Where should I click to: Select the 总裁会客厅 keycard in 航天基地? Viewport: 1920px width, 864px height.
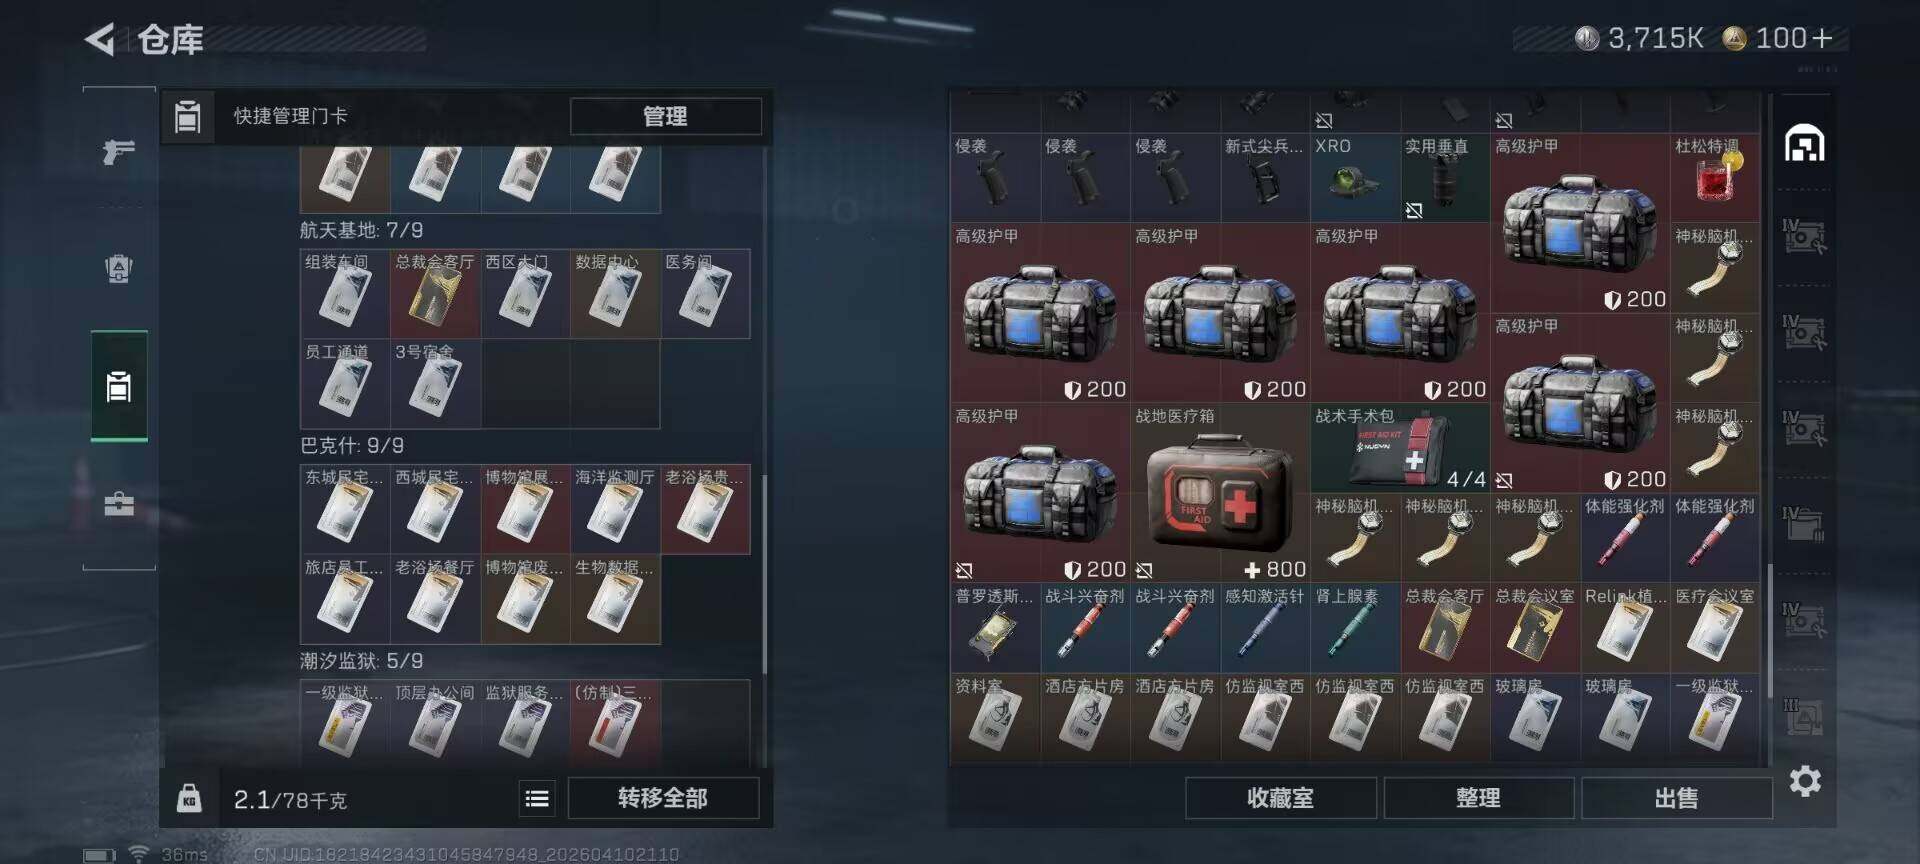[x=435, y=294]
